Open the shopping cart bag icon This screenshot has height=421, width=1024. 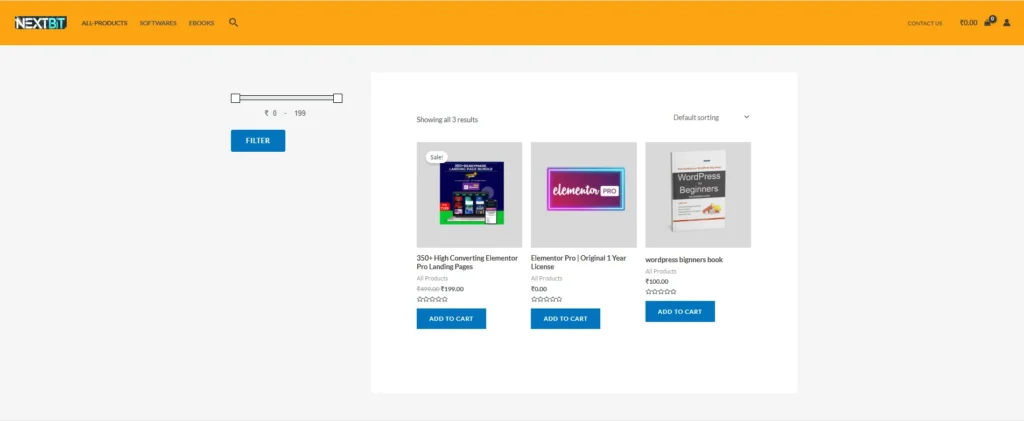point(988,23)
